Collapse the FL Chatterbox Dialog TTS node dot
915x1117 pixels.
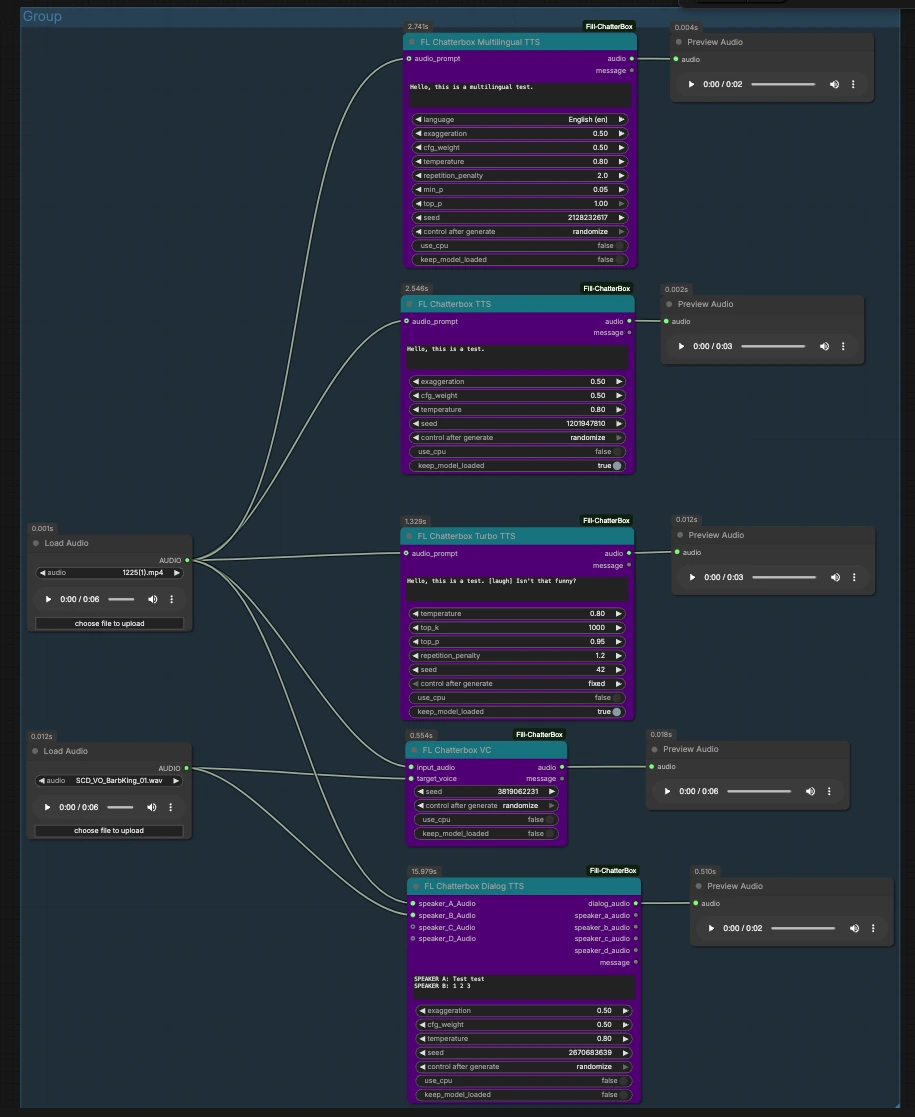click(x=416, y=886)
